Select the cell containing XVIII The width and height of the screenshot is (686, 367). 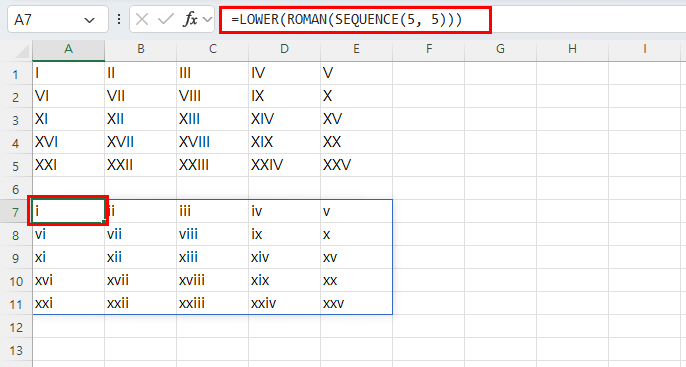coord(213,142)
